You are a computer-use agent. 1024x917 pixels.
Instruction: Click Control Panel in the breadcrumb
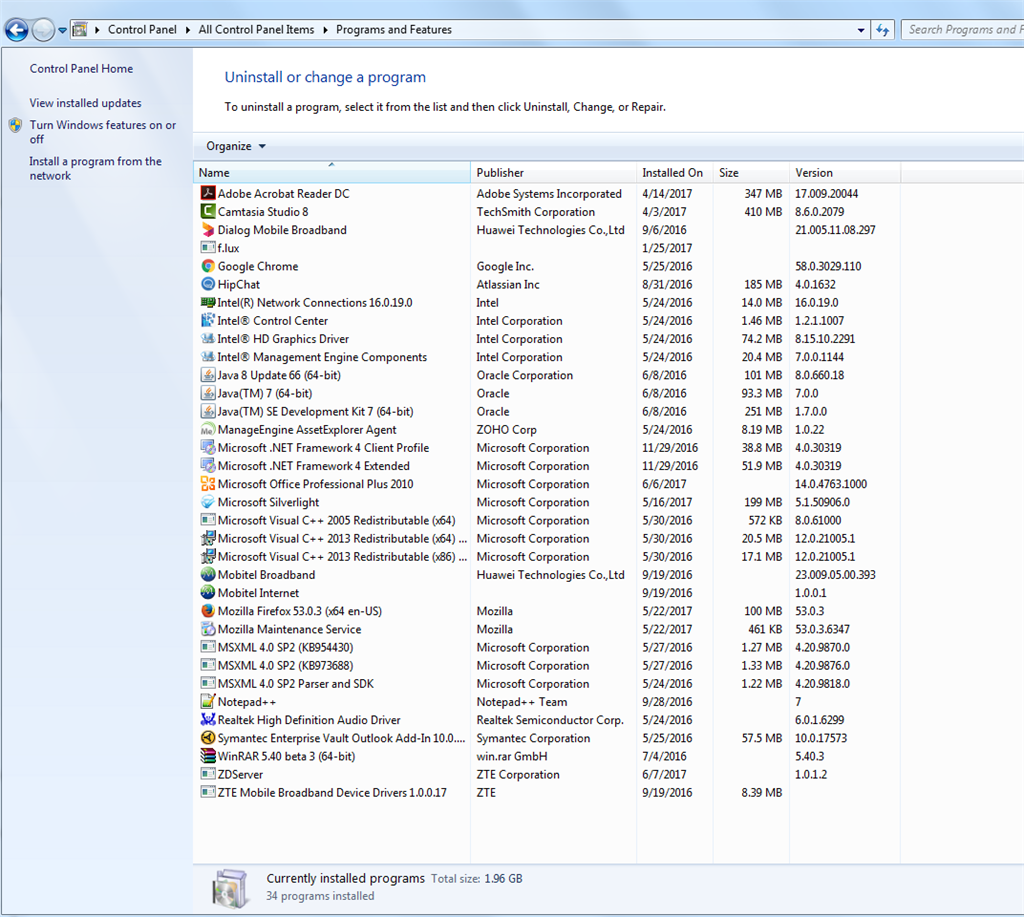click(x=142, y=29)
